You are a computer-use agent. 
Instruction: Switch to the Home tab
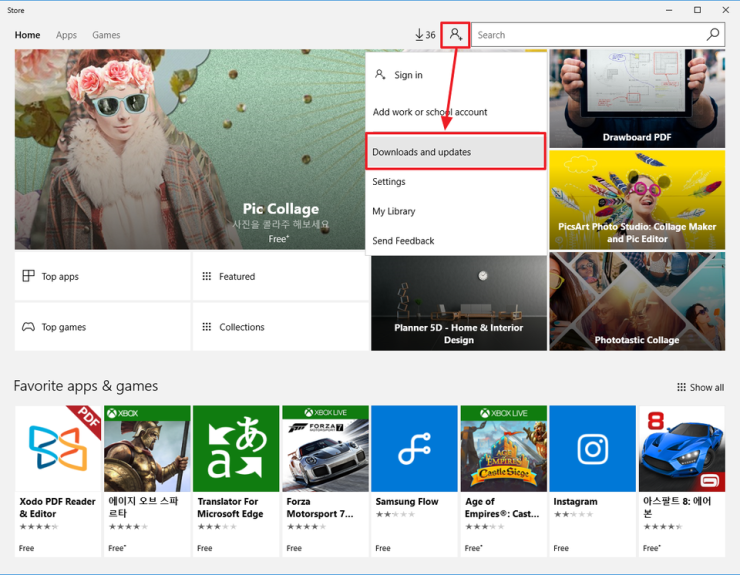27,35
